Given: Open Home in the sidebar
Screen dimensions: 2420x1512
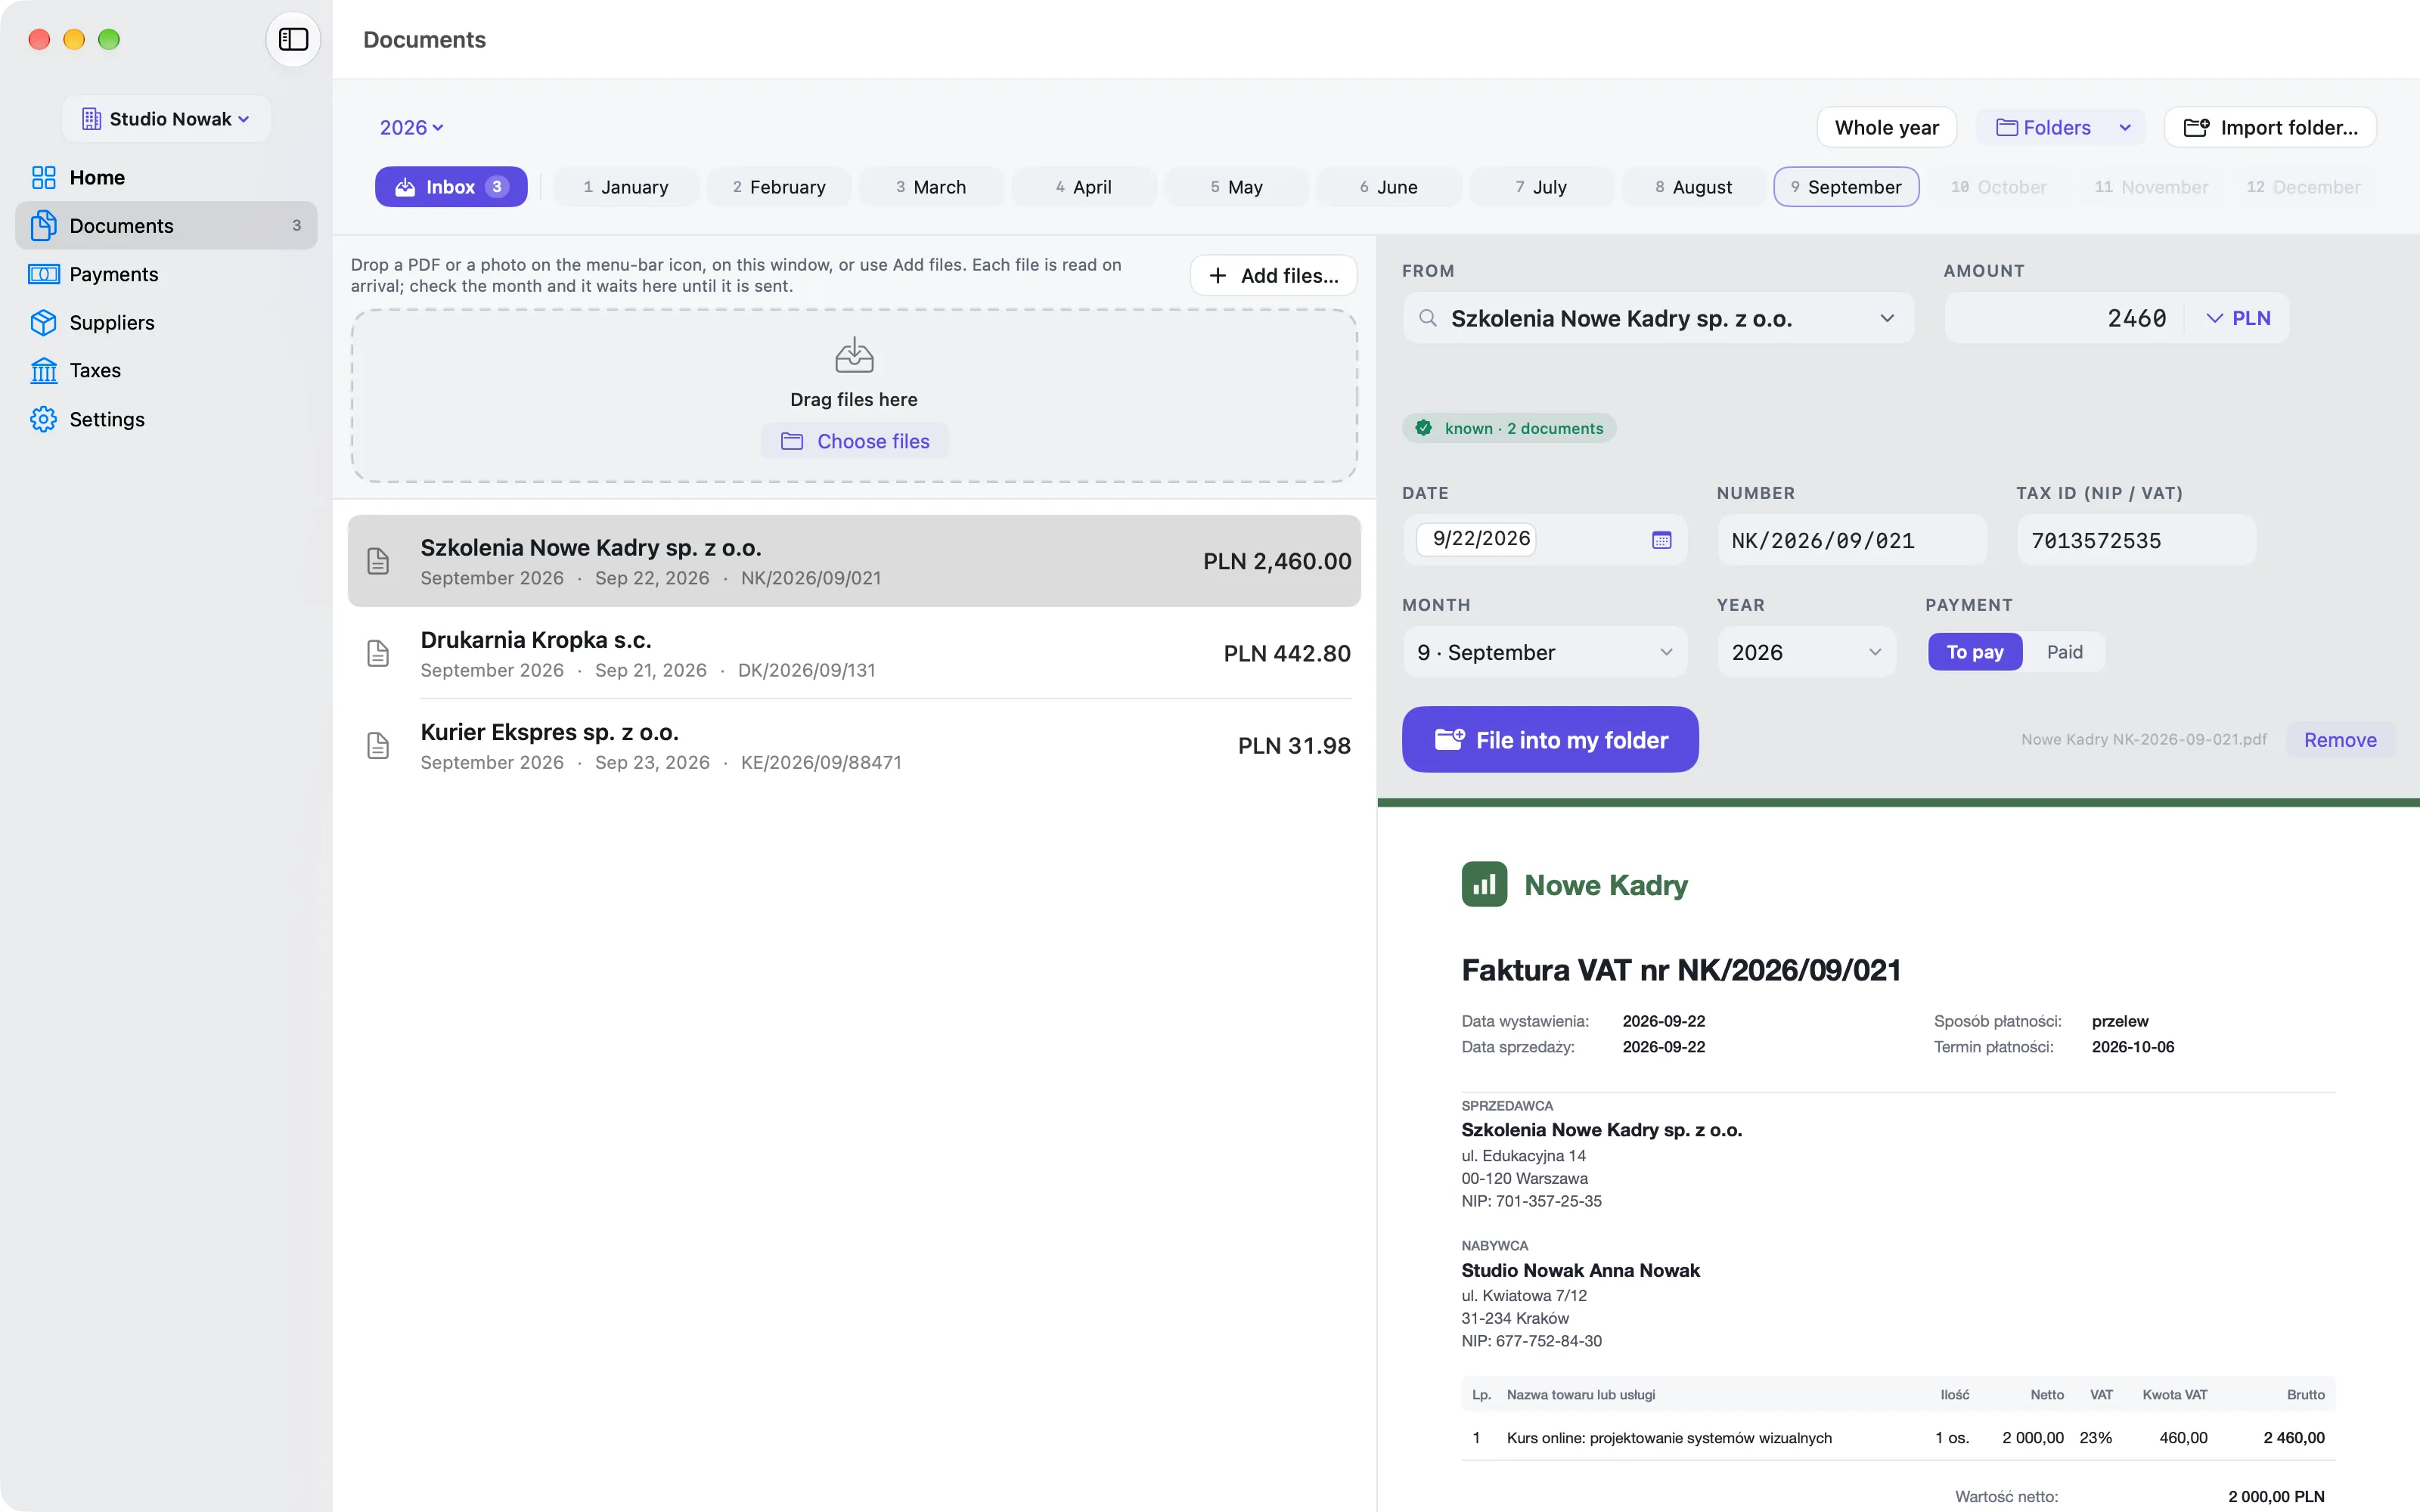Looking at the screenshot, I should pos(166,177).
